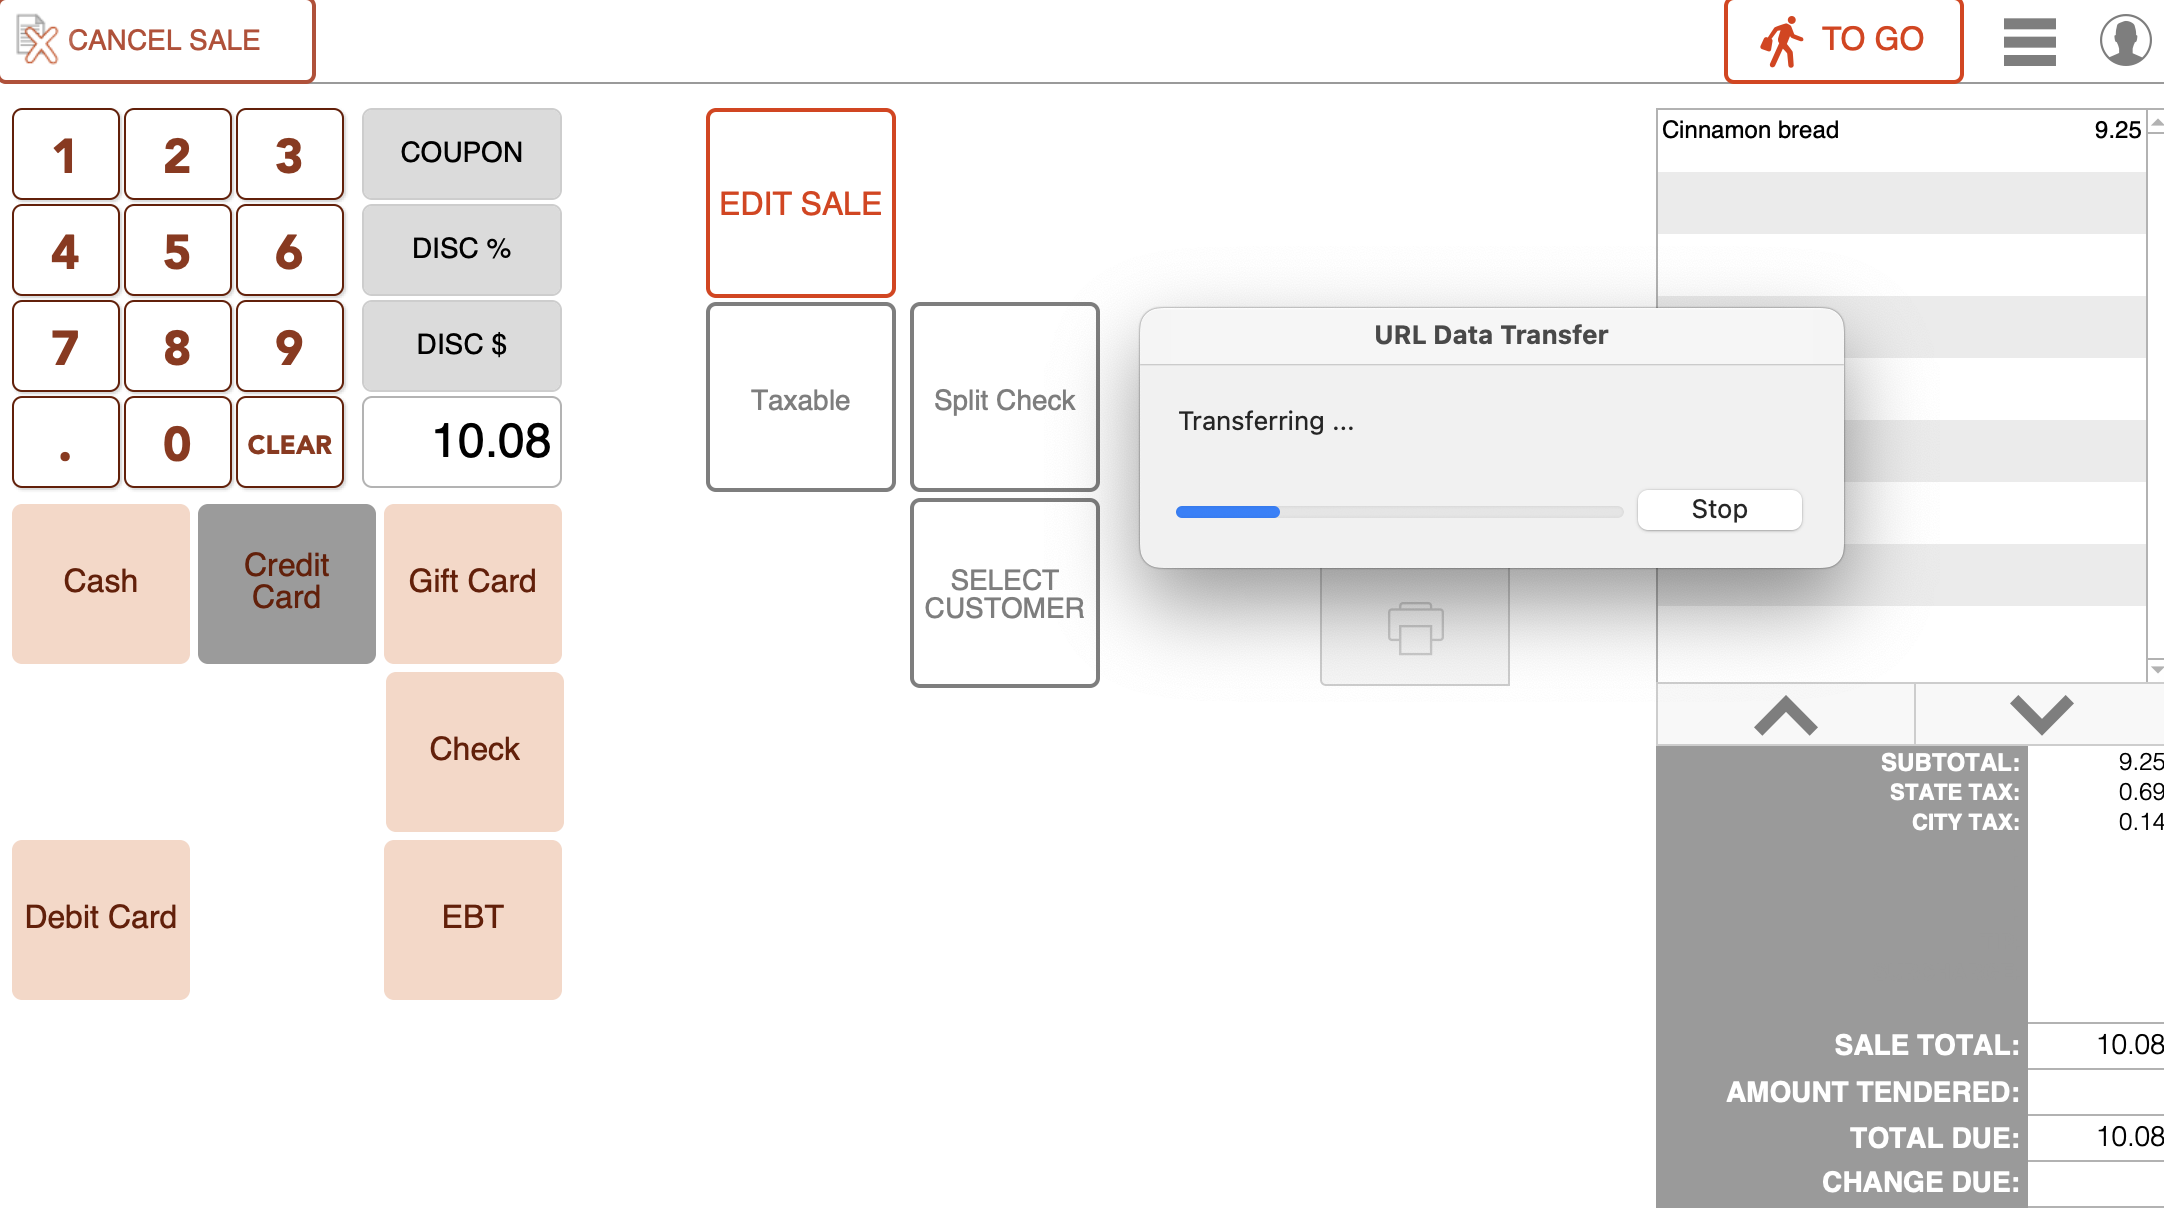The width and height of the screenshot is (2164, 1210).
Task: Click the transfer progress bar
Action: point(1398,512)
